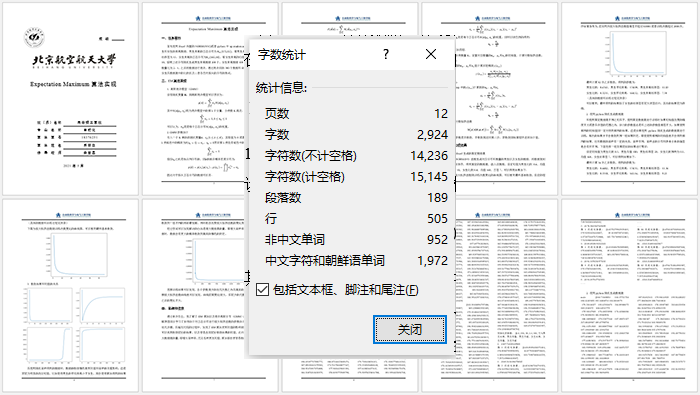
Task: Click header logo on top-right page
Action: click(x=633, y=18)
